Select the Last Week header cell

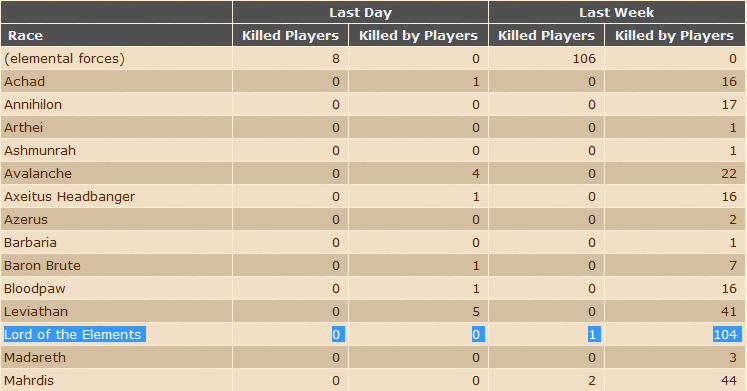point(616,12)
